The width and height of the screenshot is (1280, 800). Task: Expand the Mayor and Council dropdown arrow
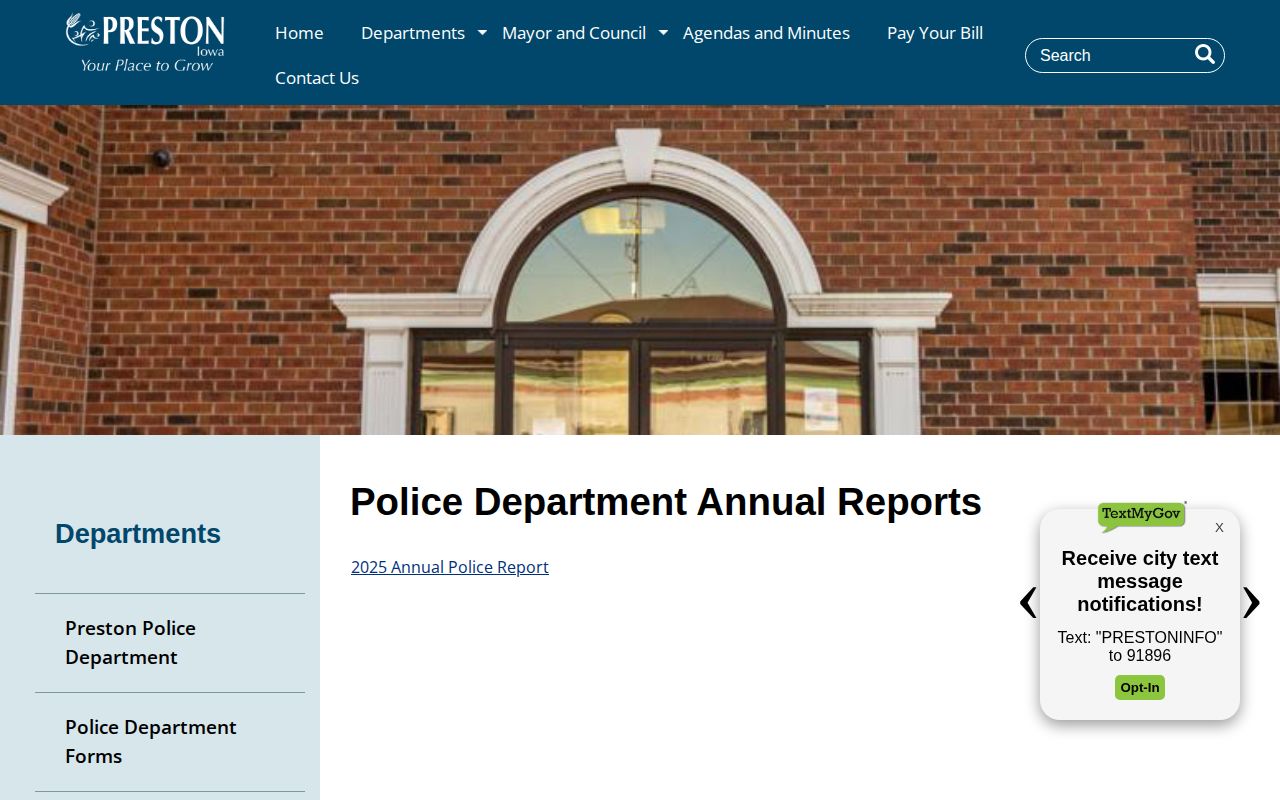[663, 33]
